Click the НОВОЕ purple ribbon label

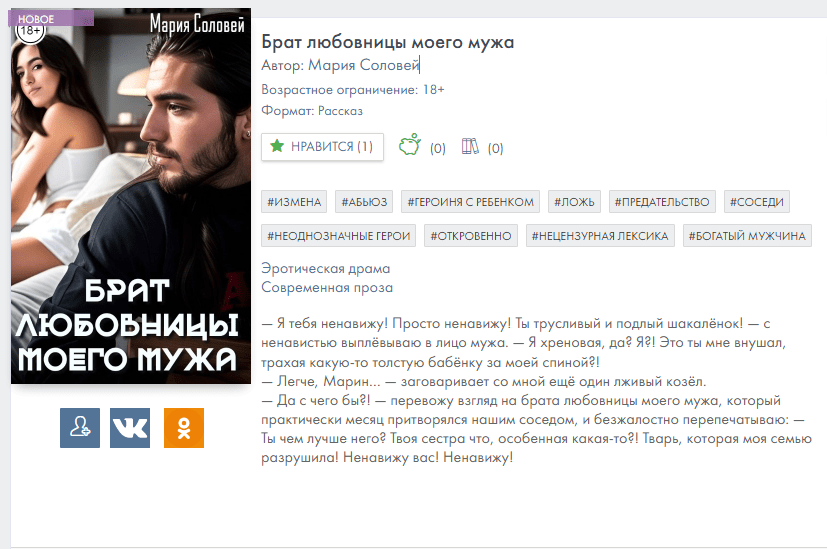point(51,18)
